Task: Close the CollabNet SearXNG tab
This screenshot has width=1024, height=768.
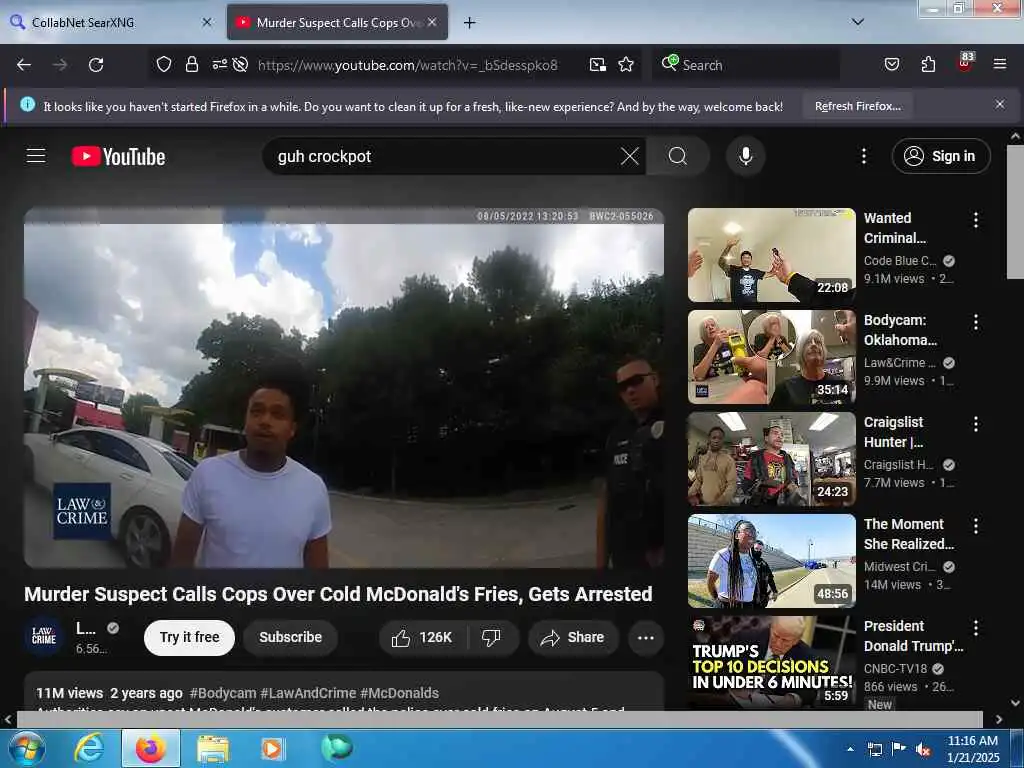Action: (x=207, y=22)
